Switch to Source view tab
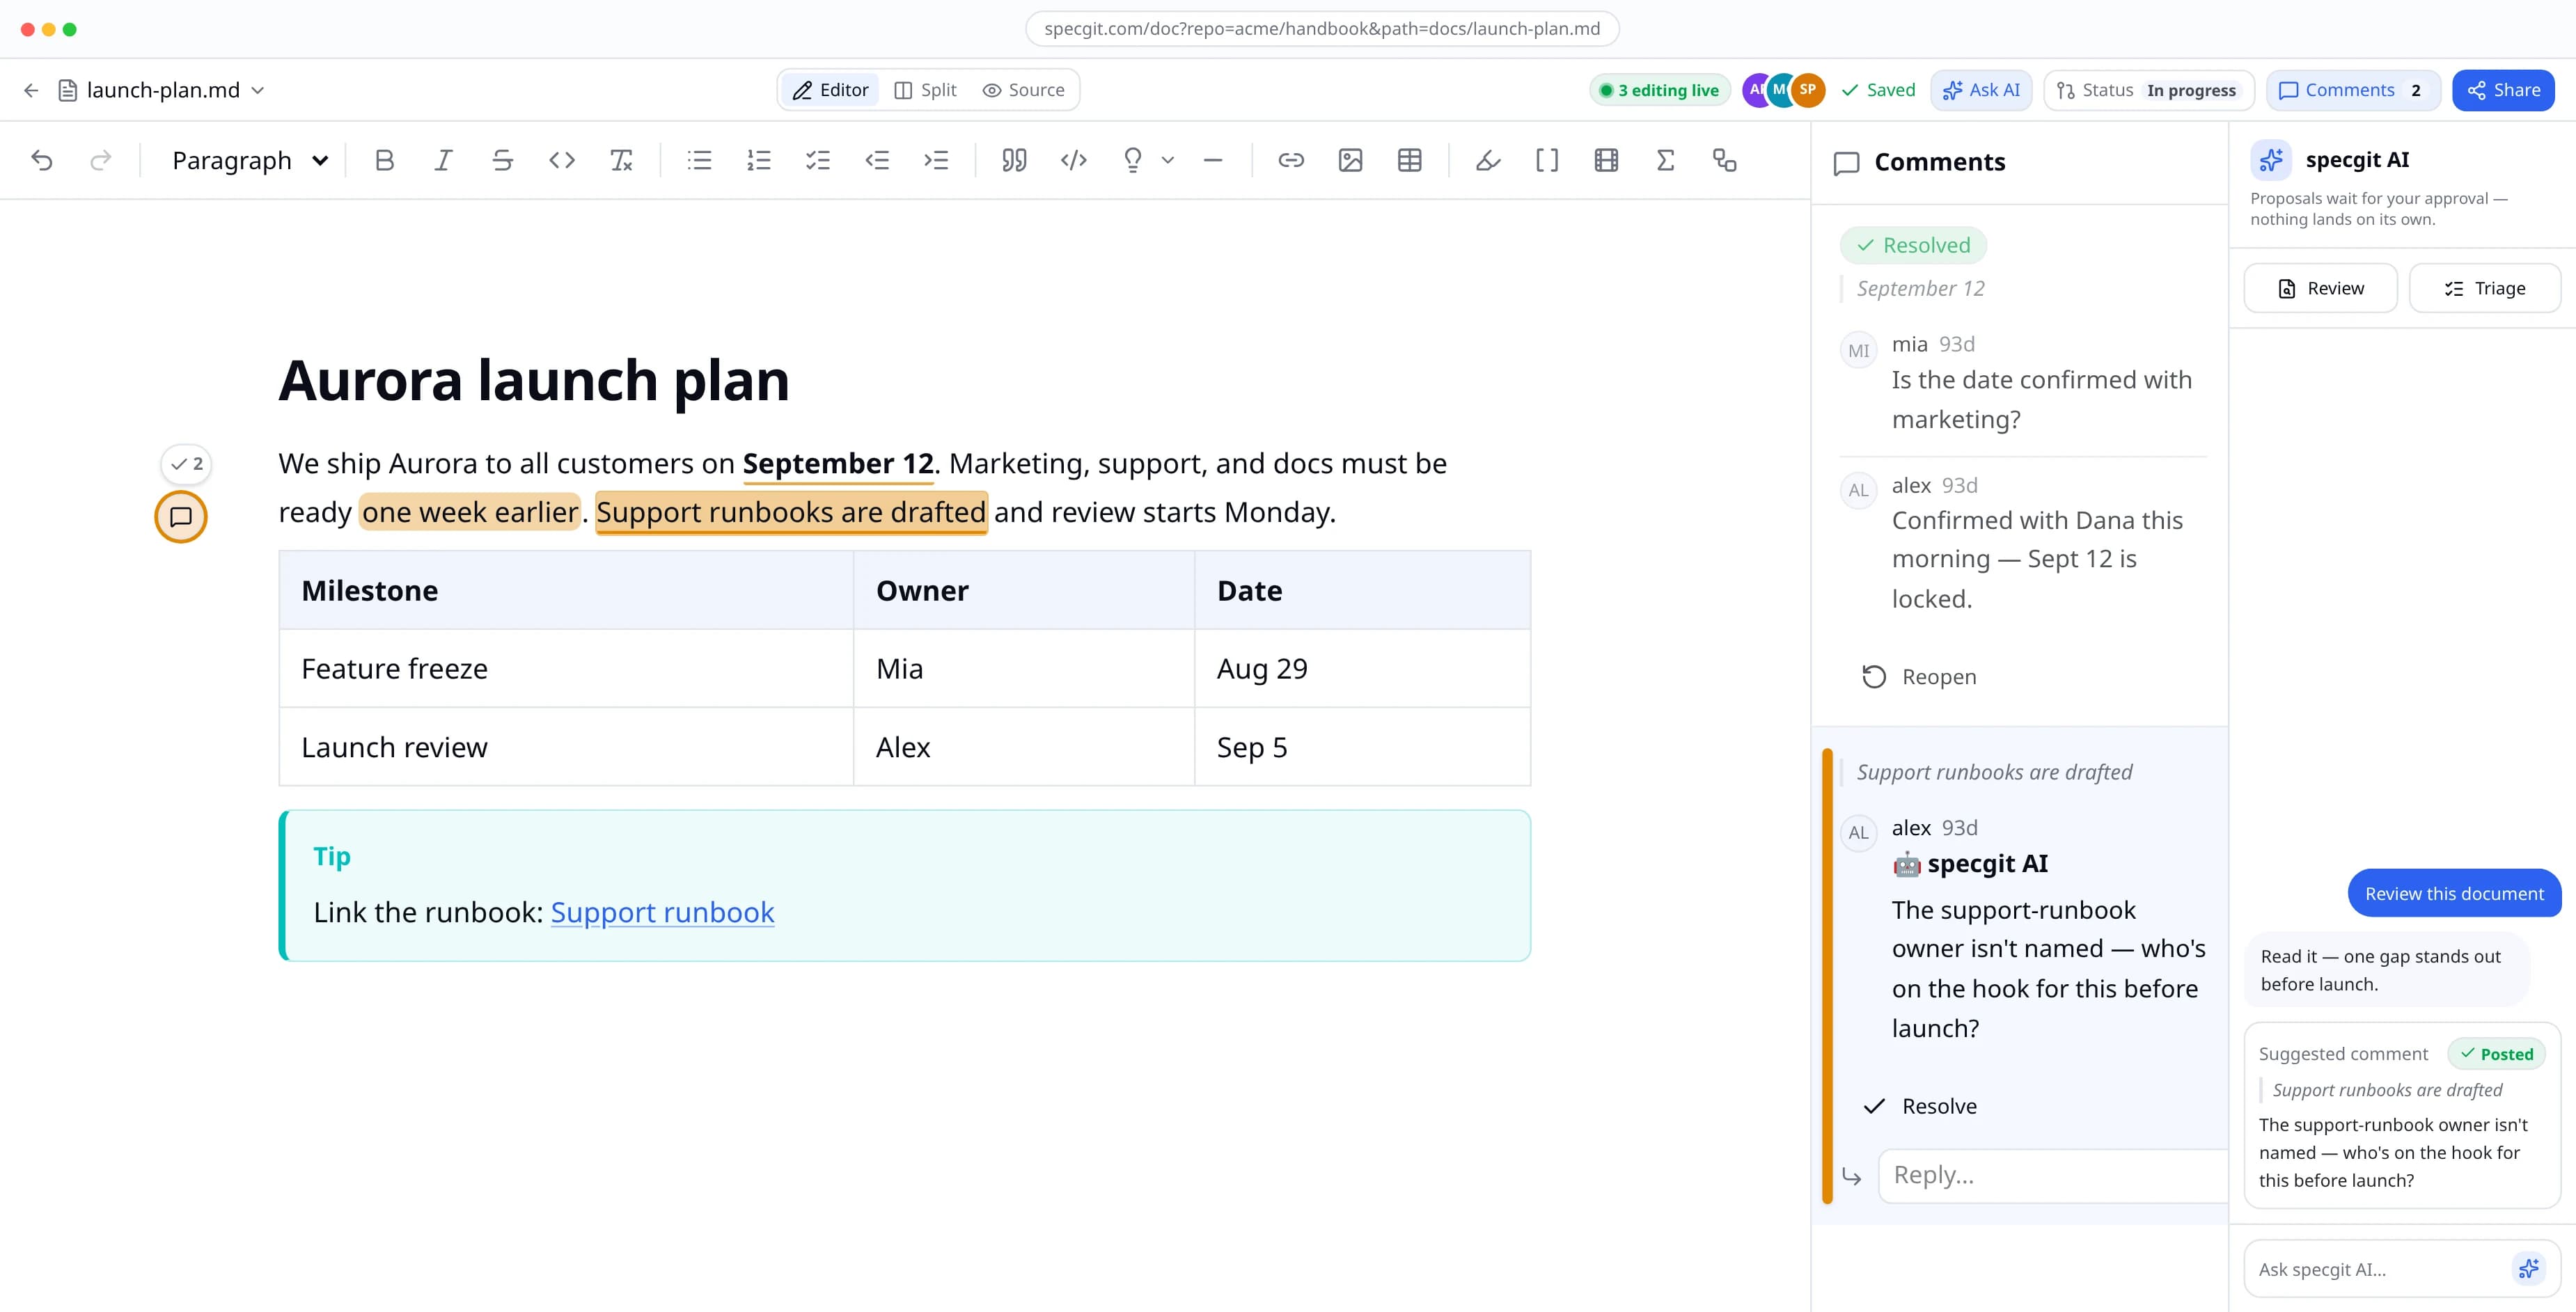 [1023, 90]
